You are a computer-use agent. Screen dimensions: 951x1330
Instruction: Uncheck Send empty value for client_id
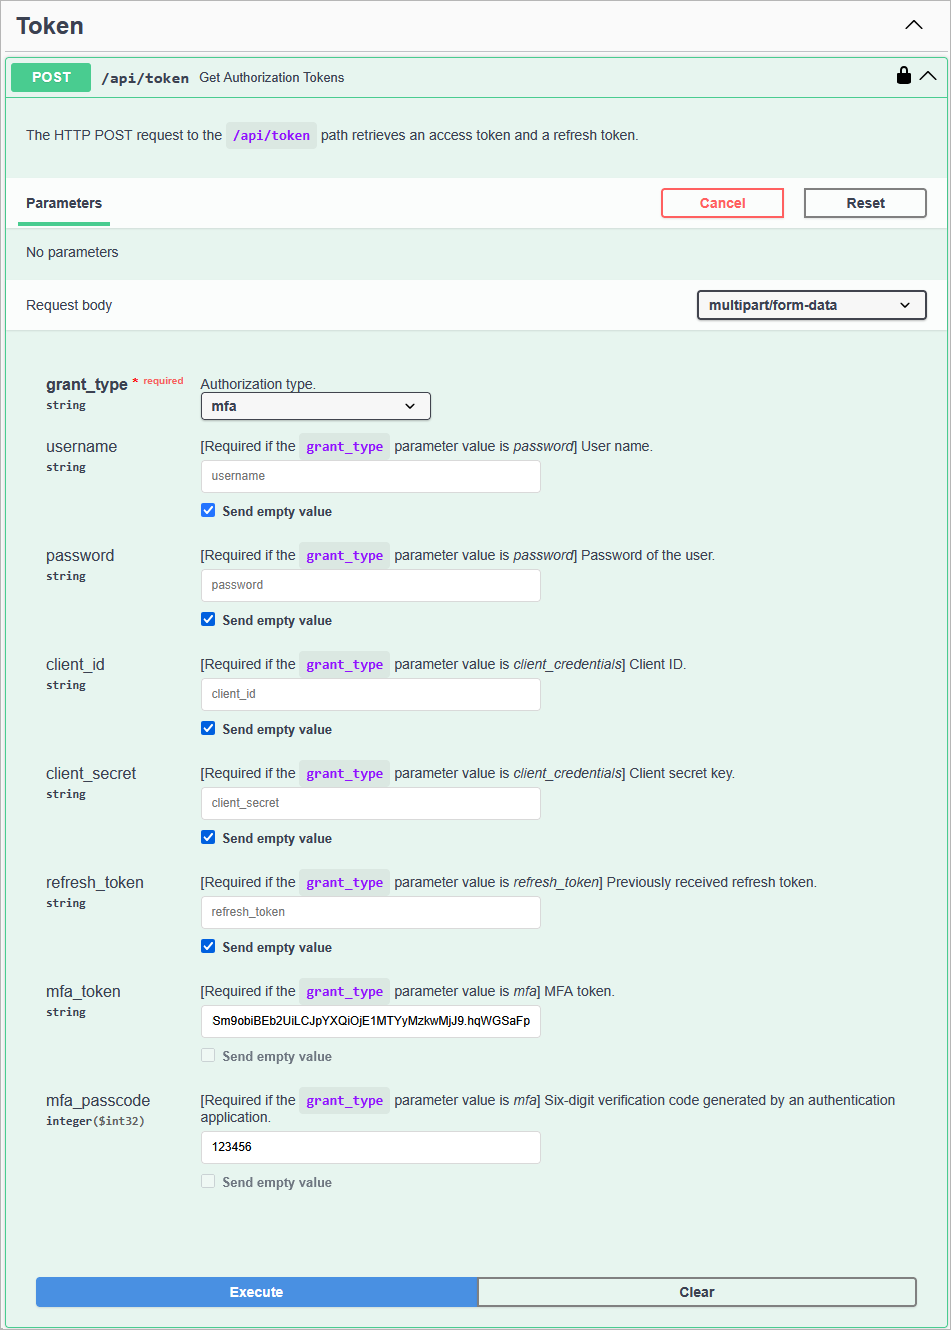click(208, 727)
